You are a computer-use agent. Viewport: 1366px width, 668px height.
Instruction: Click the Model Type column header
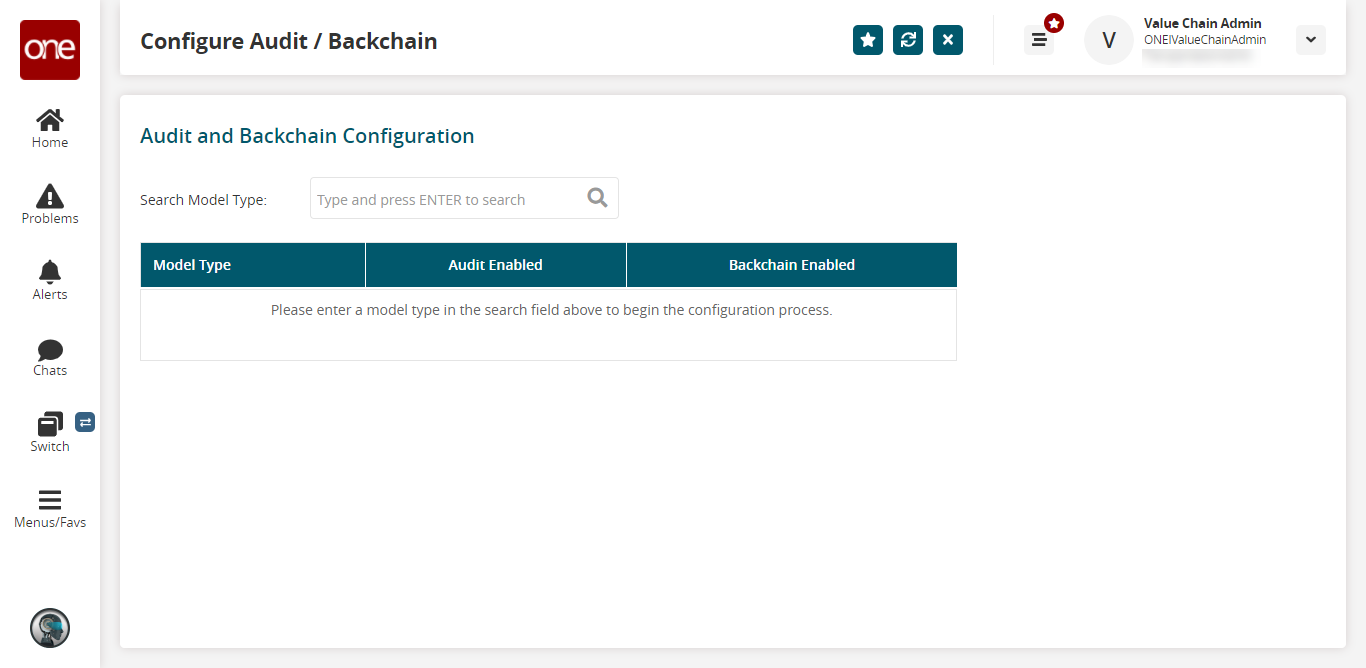click(252, 265)
